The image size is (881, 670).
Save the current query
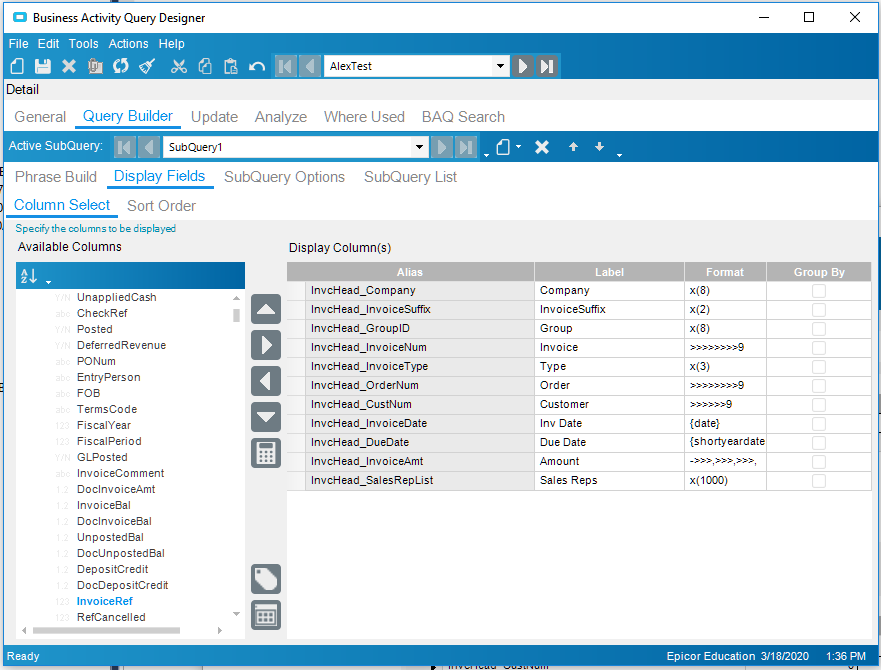pos(43,66)
